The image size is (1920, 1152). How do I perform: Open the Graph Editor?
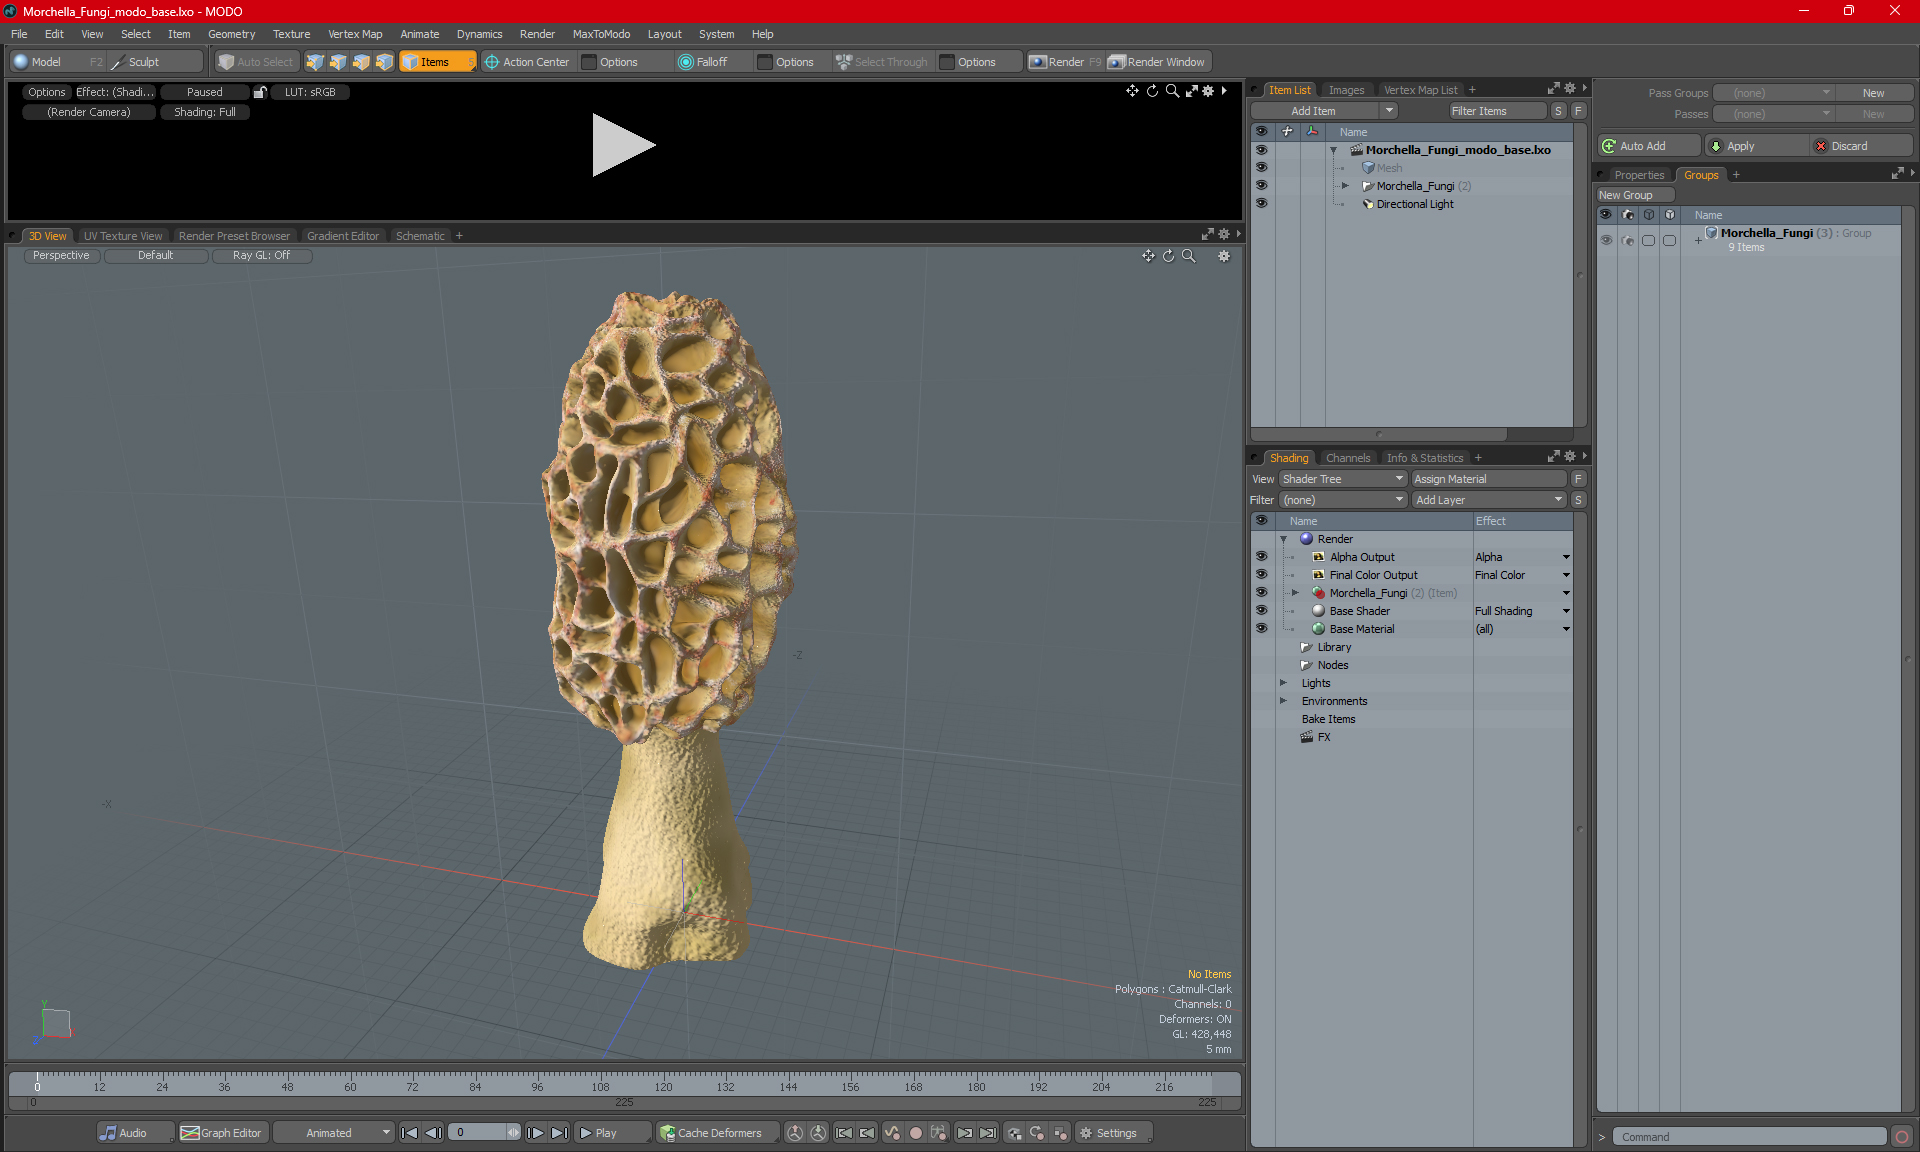click(x=222, y=1133)
